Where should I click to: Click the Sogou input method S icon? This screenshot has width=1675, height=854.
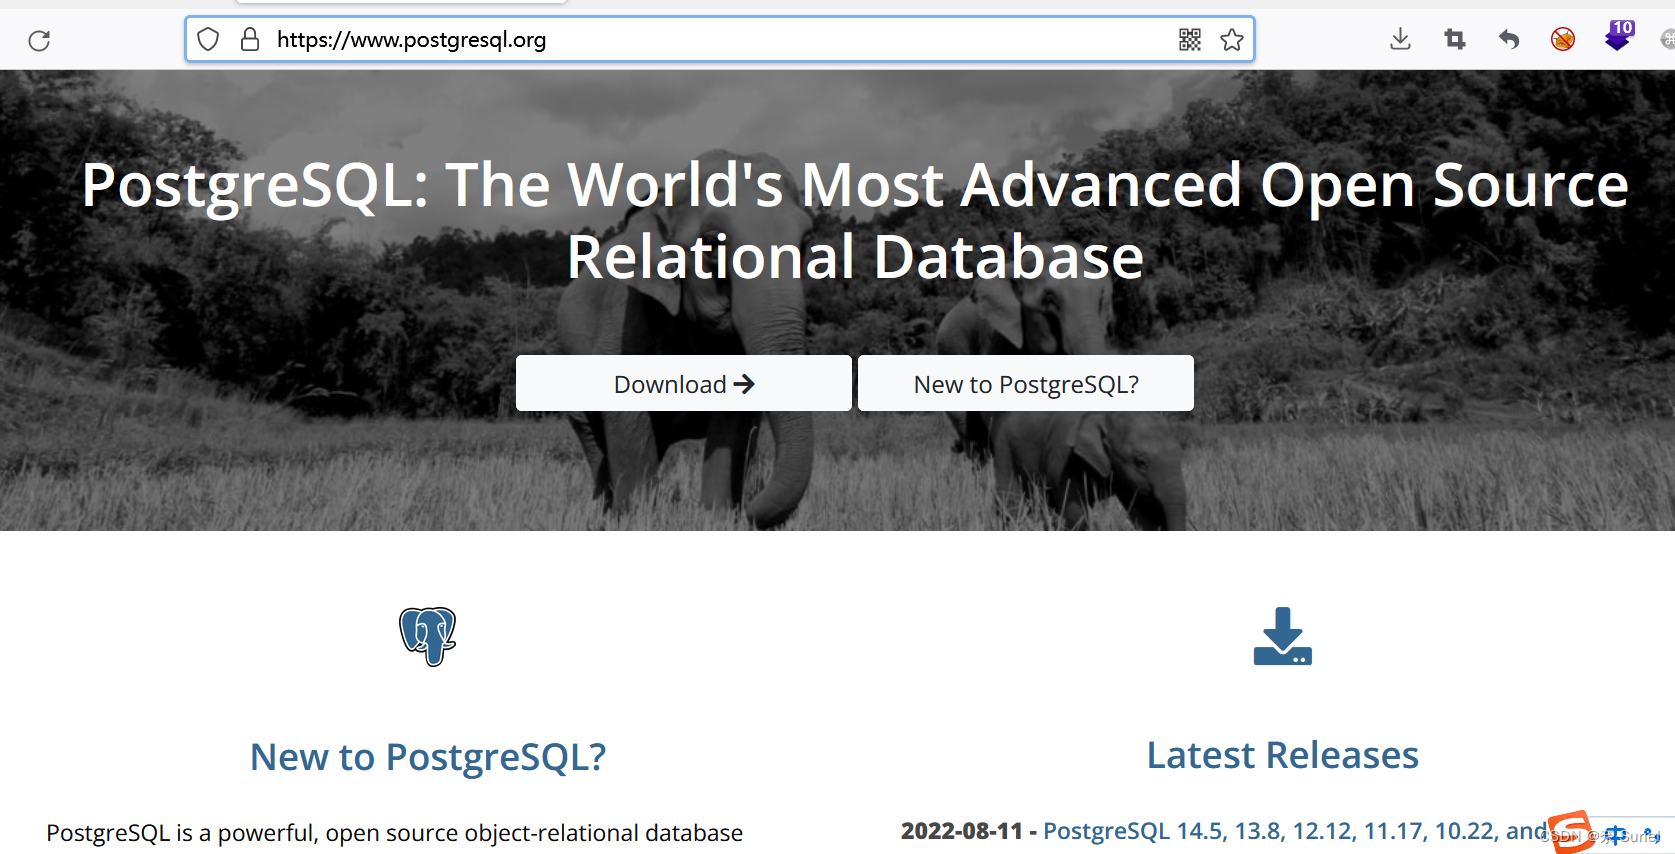coord(1571,832)
